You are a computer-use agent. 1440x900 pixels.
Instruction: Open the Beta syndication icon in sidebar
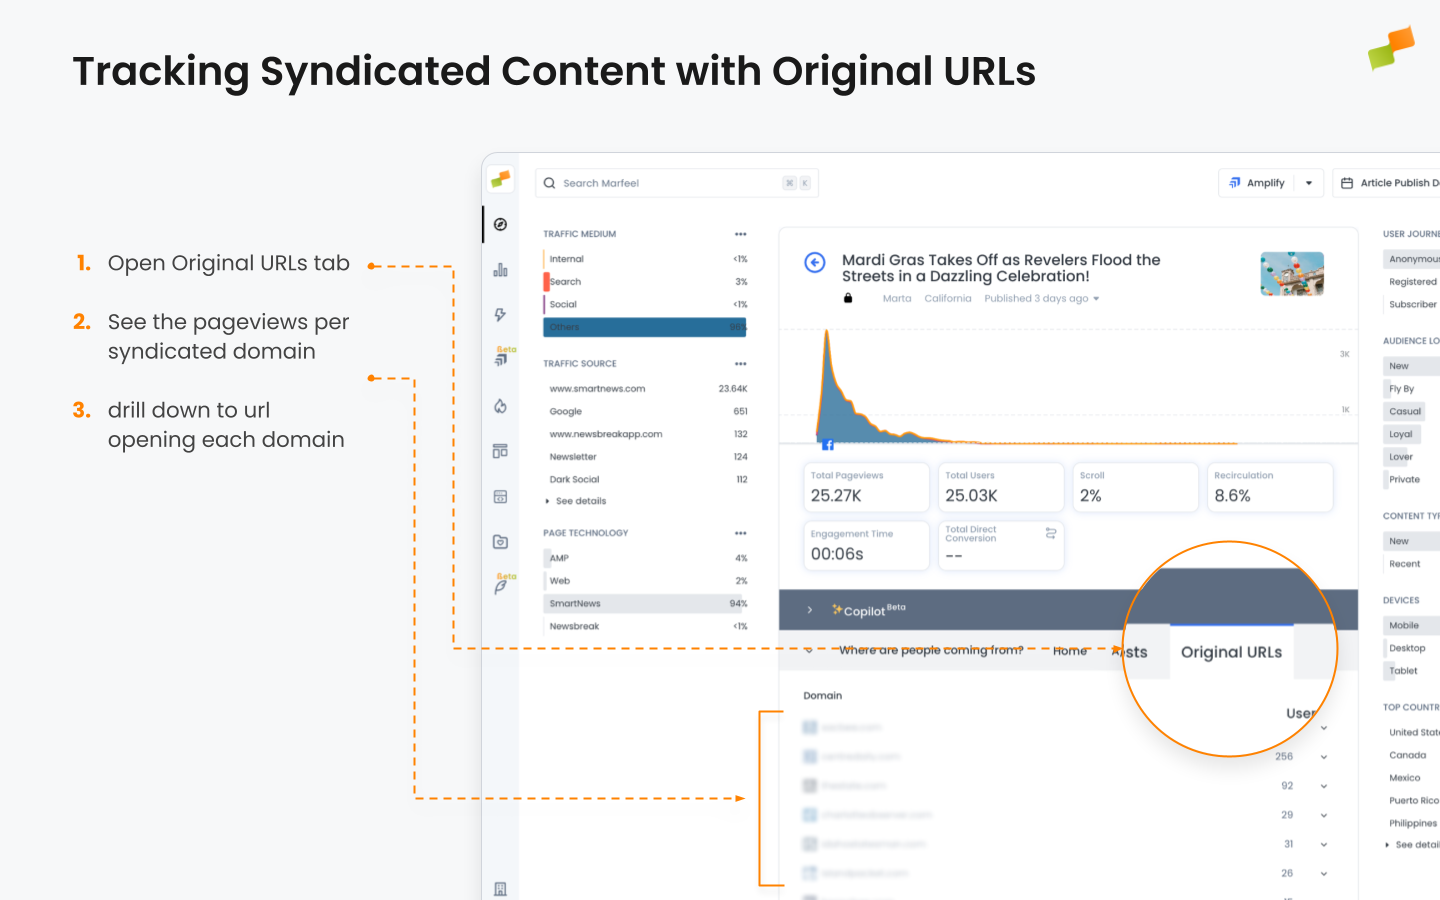[x=501, y=359]
